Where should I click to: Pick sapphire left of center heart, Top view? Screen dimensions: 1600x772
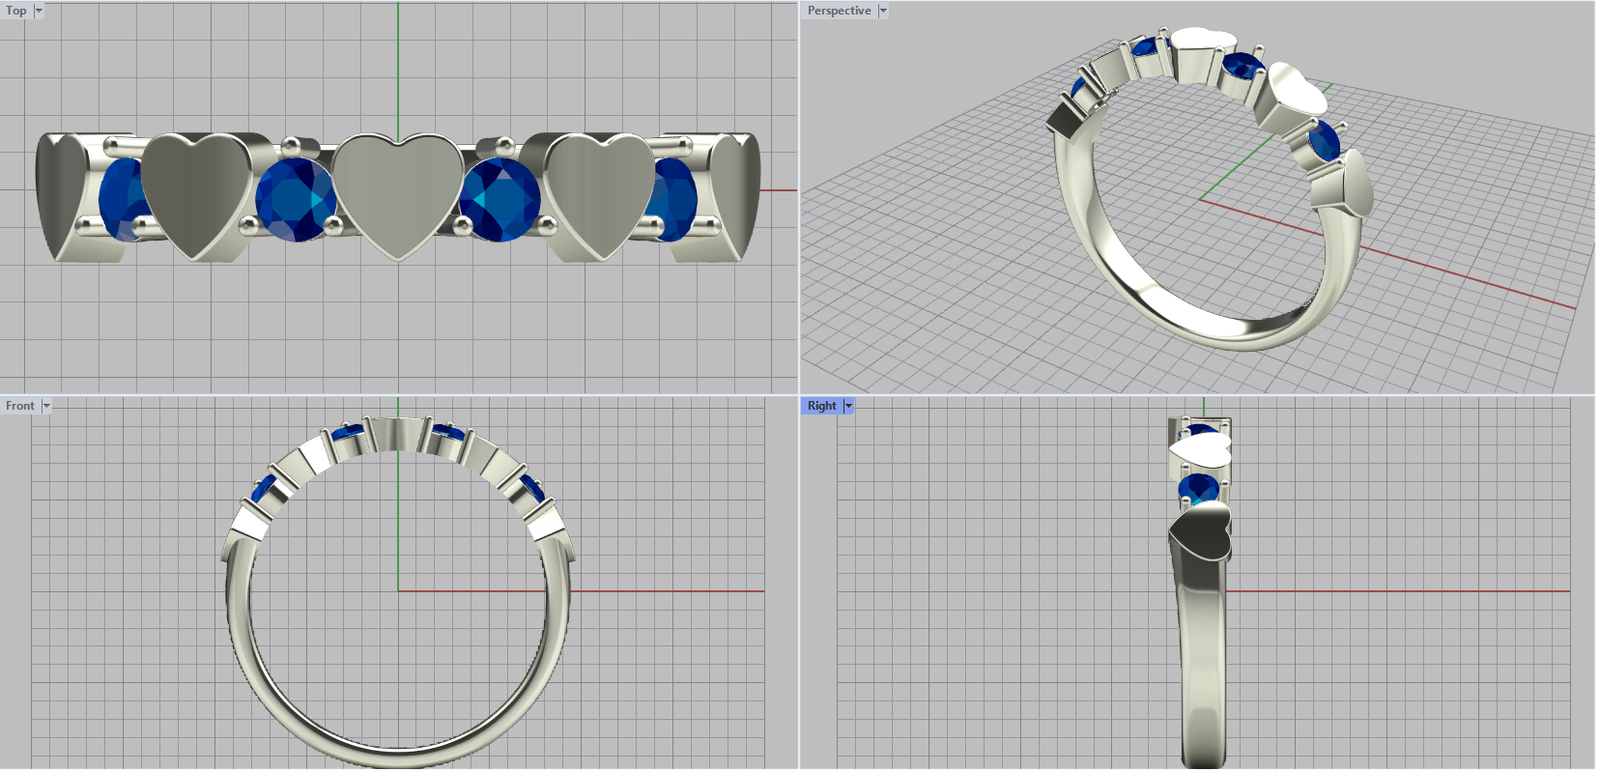click(x=295, y=200)
